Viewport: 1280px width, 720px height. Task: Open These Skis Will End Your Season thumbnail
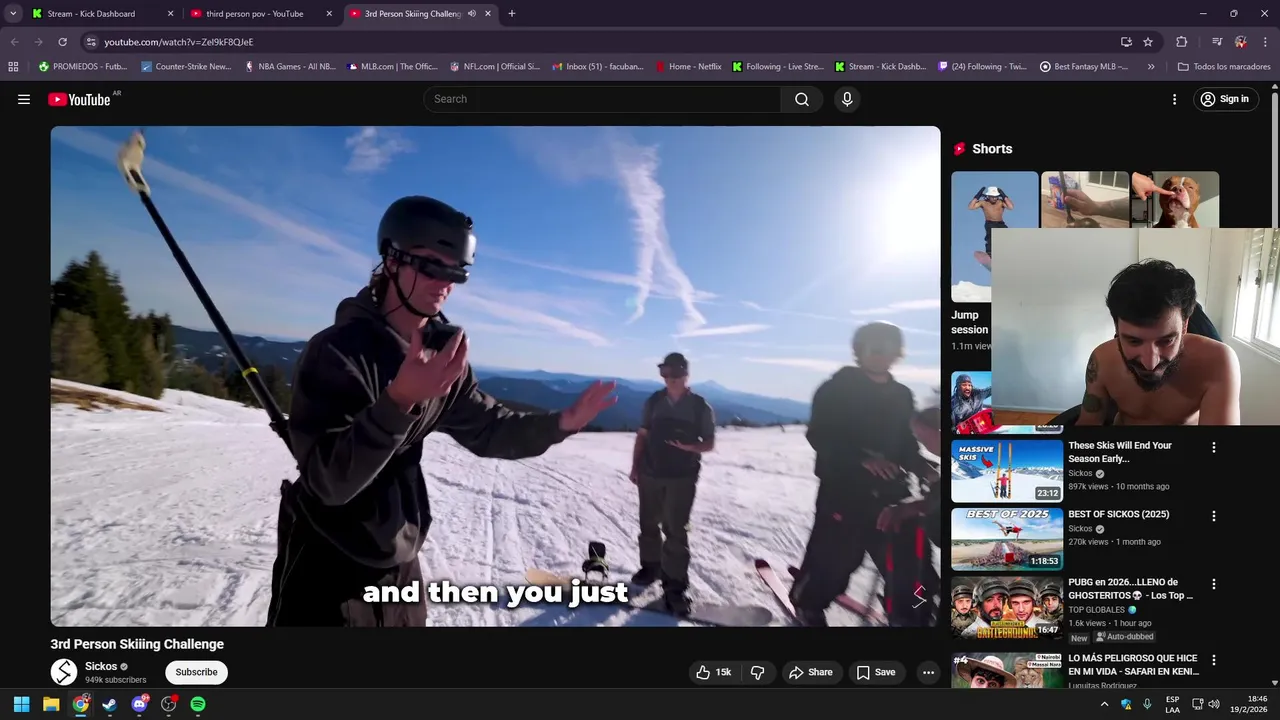click(x=1007, y=471)
